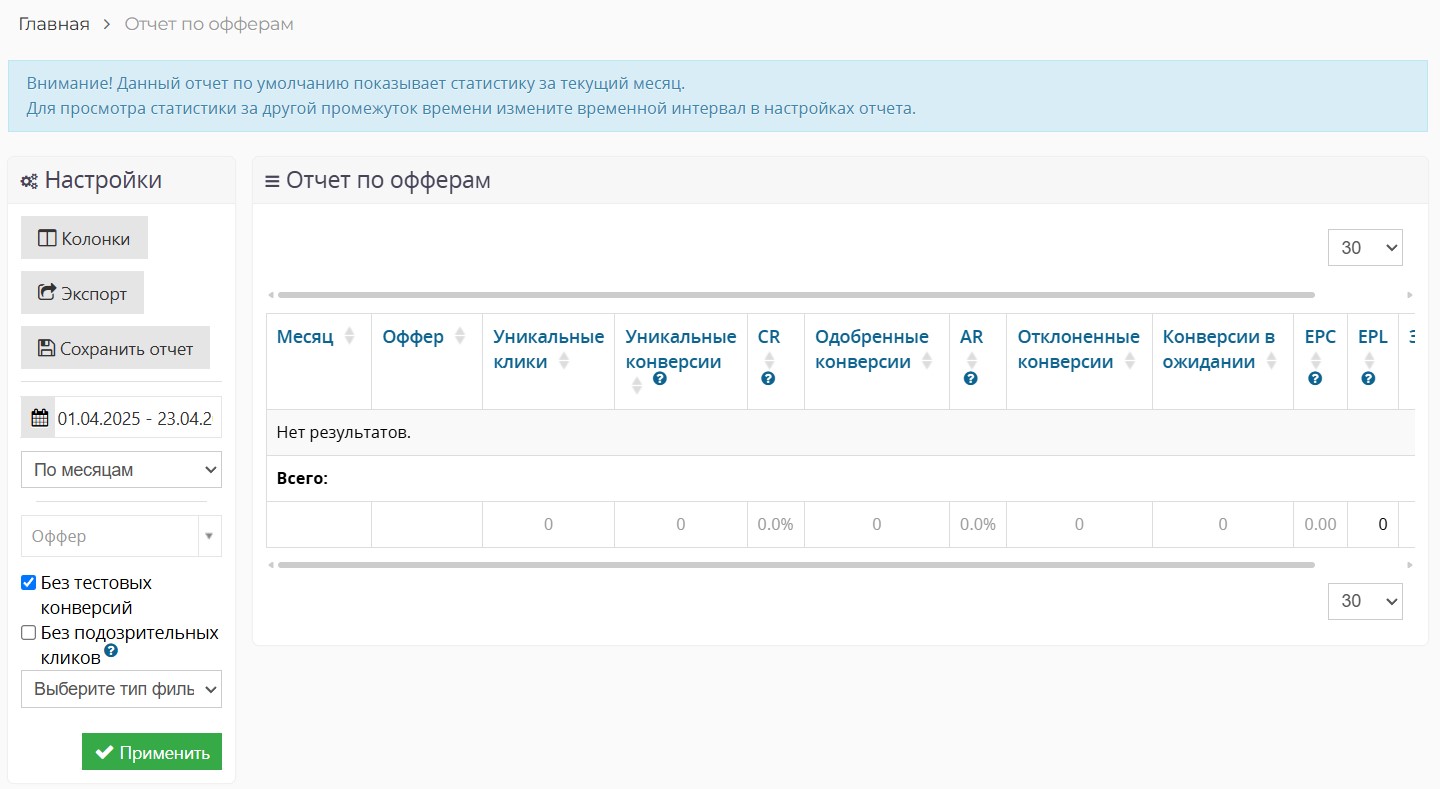Open the Выберите тип фильтра dropdown
1440x789 pixels.
click(x=121, y=689)
